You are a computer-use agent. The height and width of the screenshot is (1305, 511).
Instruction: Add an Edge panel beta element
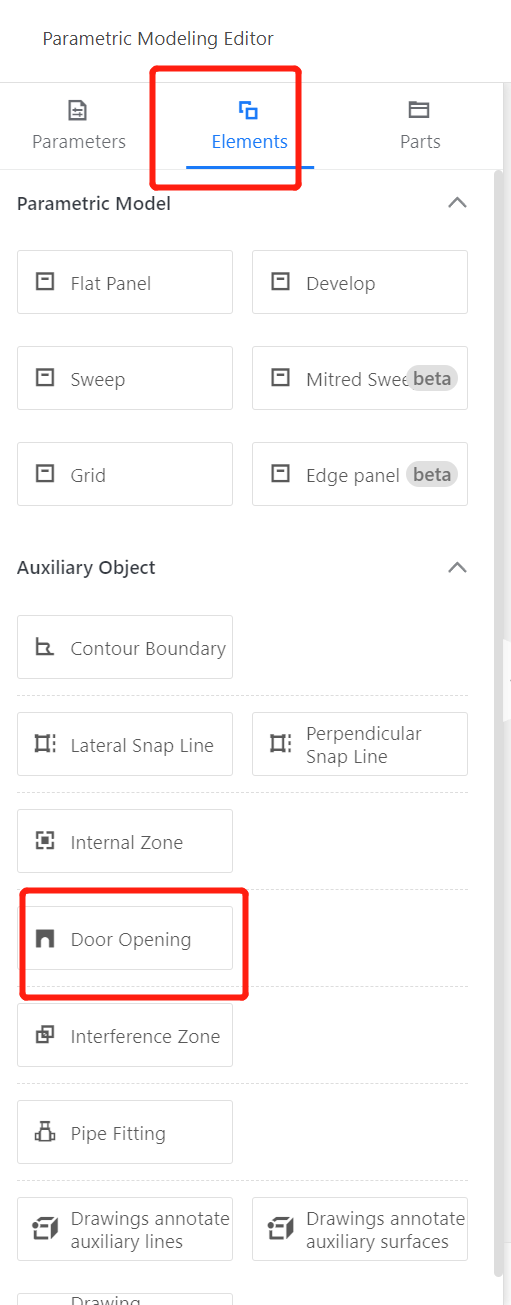(x=360, y=474)
